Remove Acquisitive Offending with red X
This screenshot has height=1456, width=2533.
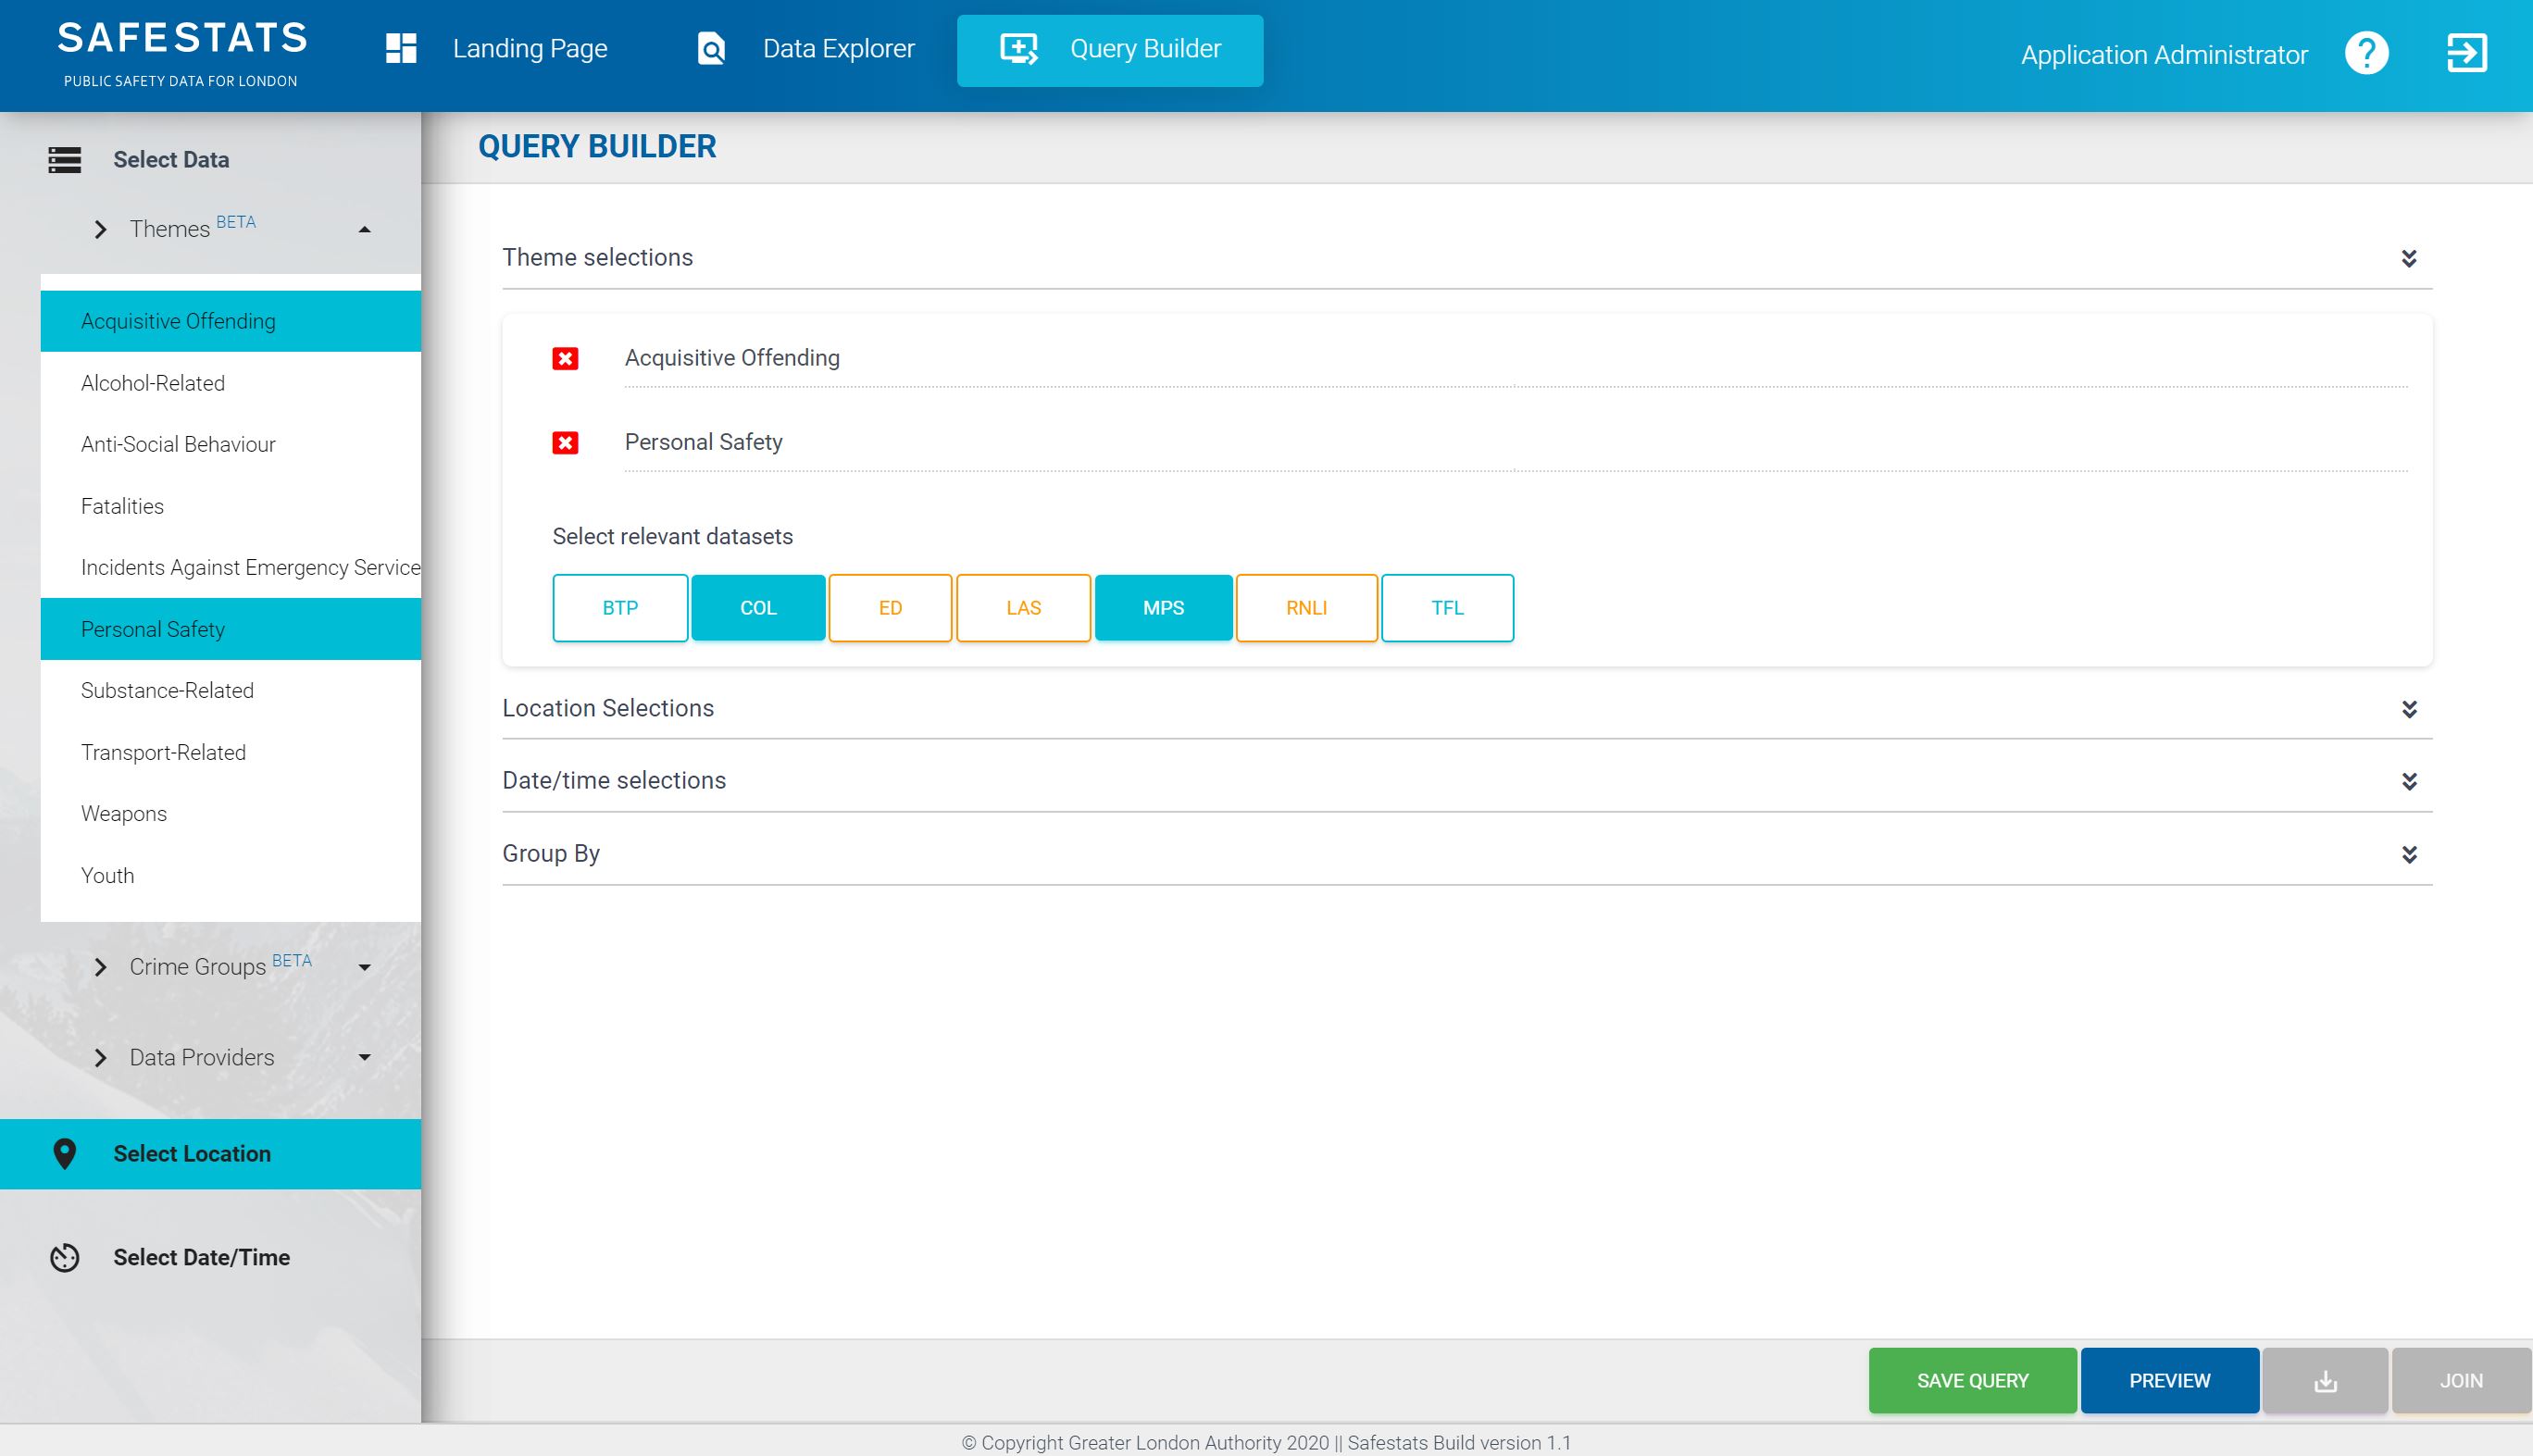coord(565,358)
